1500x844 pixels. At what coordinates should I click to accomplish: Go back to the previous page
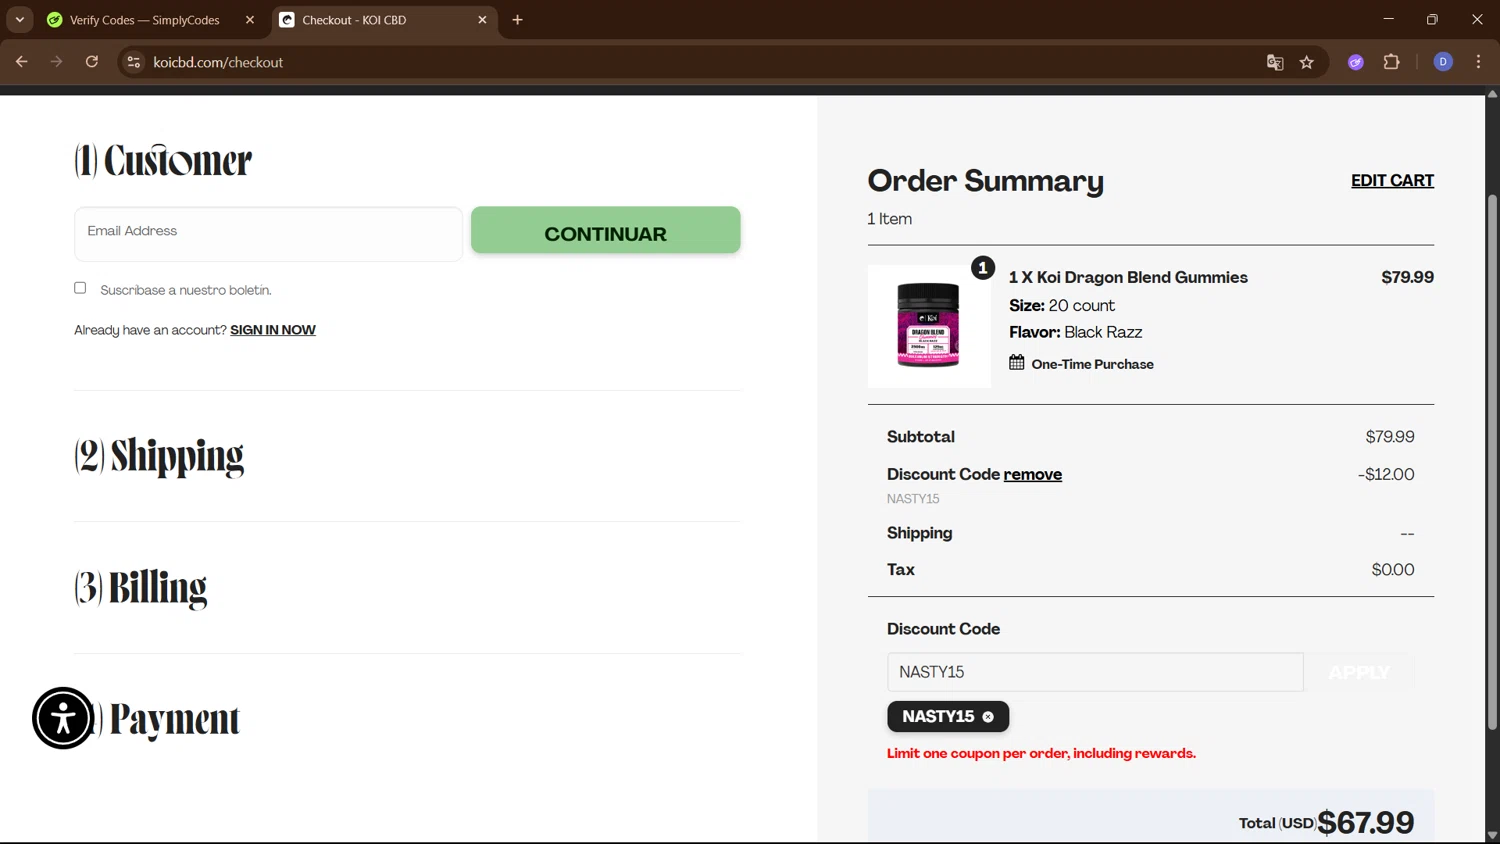tap(21, 62)
